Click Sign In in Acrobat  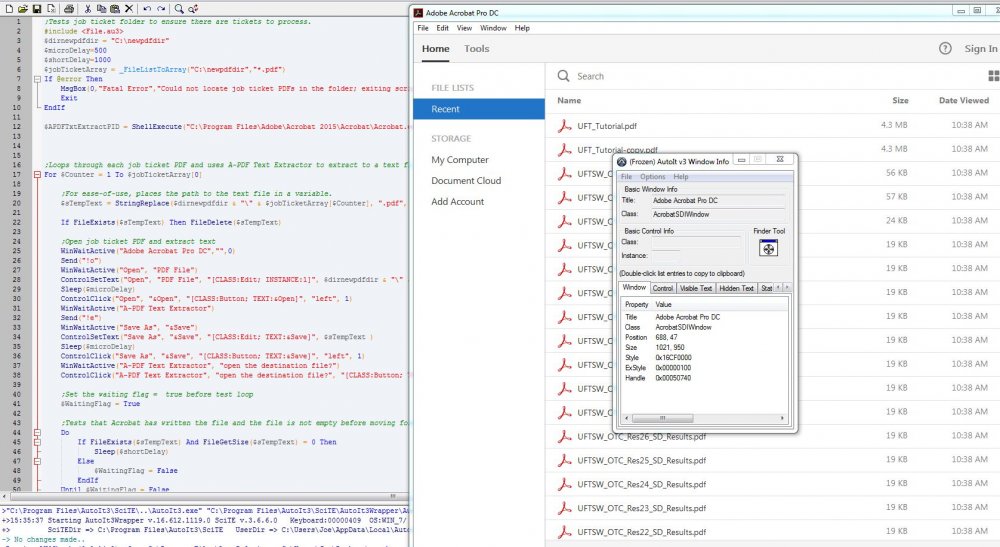click(980, 48)
